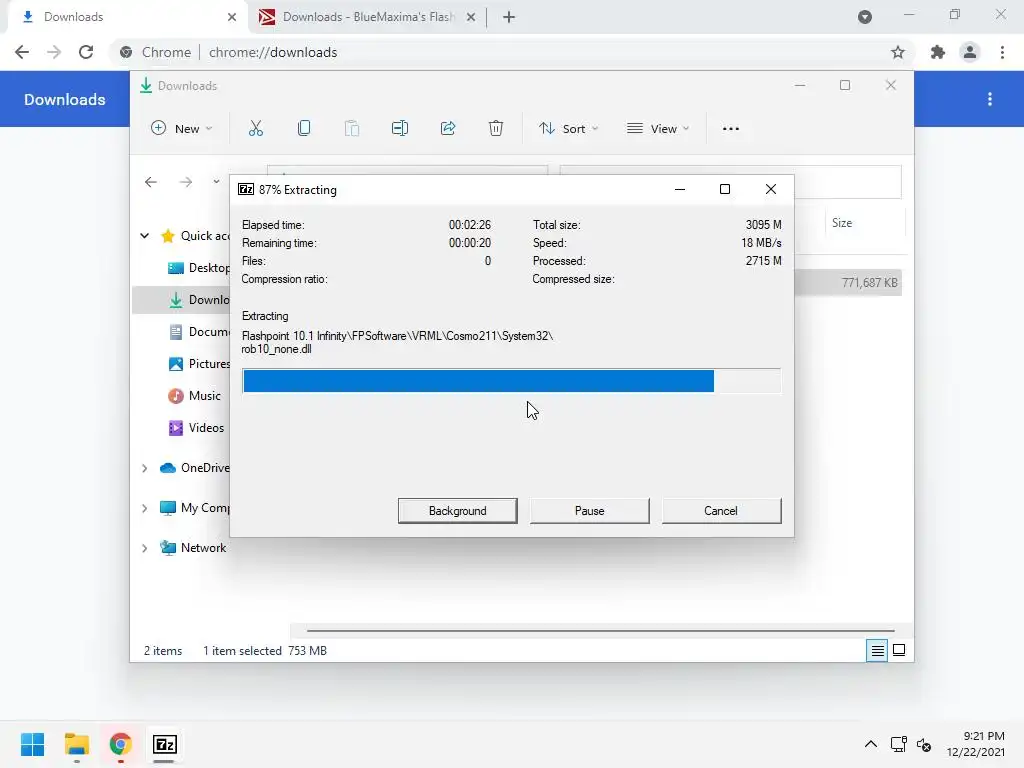The image size is (1024, 768).
Task: Click the Cut scissors icon in Explorer toolbar
Action: (x=255, y=129)
